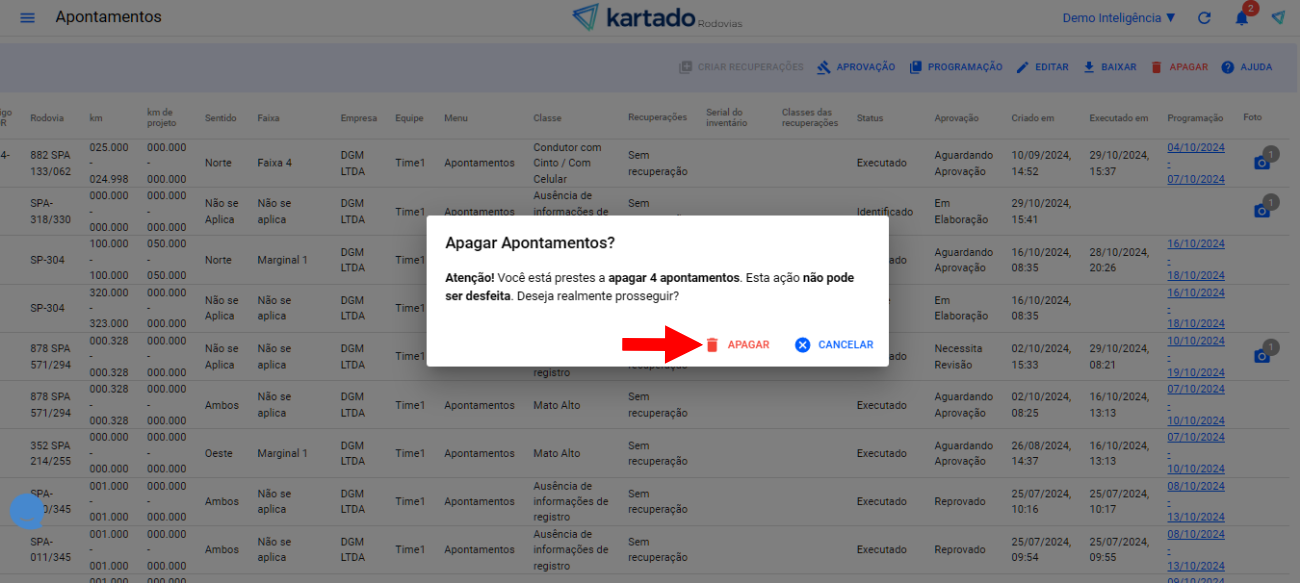Image resolution: width=1301 pixels, height=584 pixels.
Task: Click the refresh icon in header
Action: 1204,18
